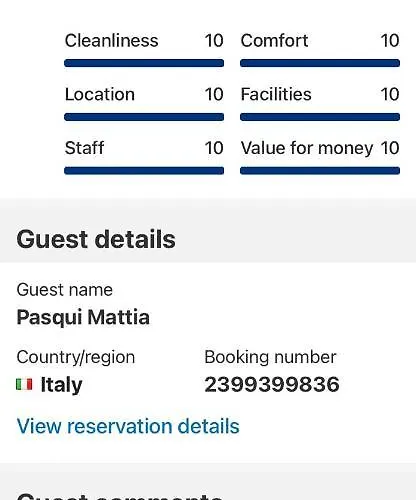Click the Cleanliness label

tap(112, 41)
